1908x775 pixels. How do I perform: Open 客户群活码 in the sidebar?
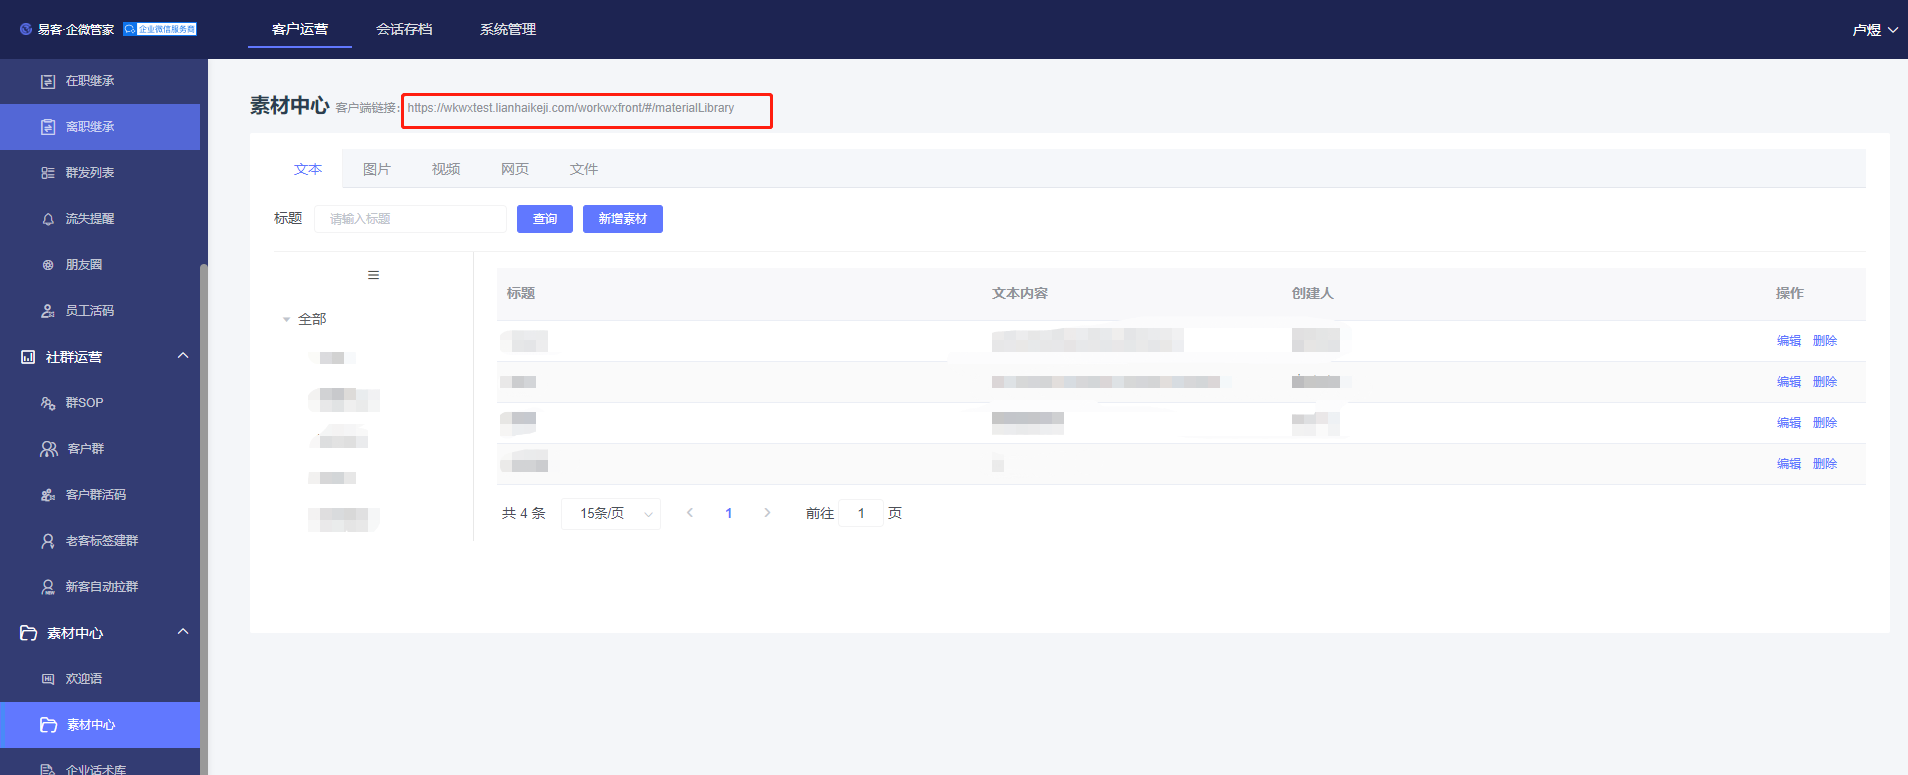[x=100, y=495]
